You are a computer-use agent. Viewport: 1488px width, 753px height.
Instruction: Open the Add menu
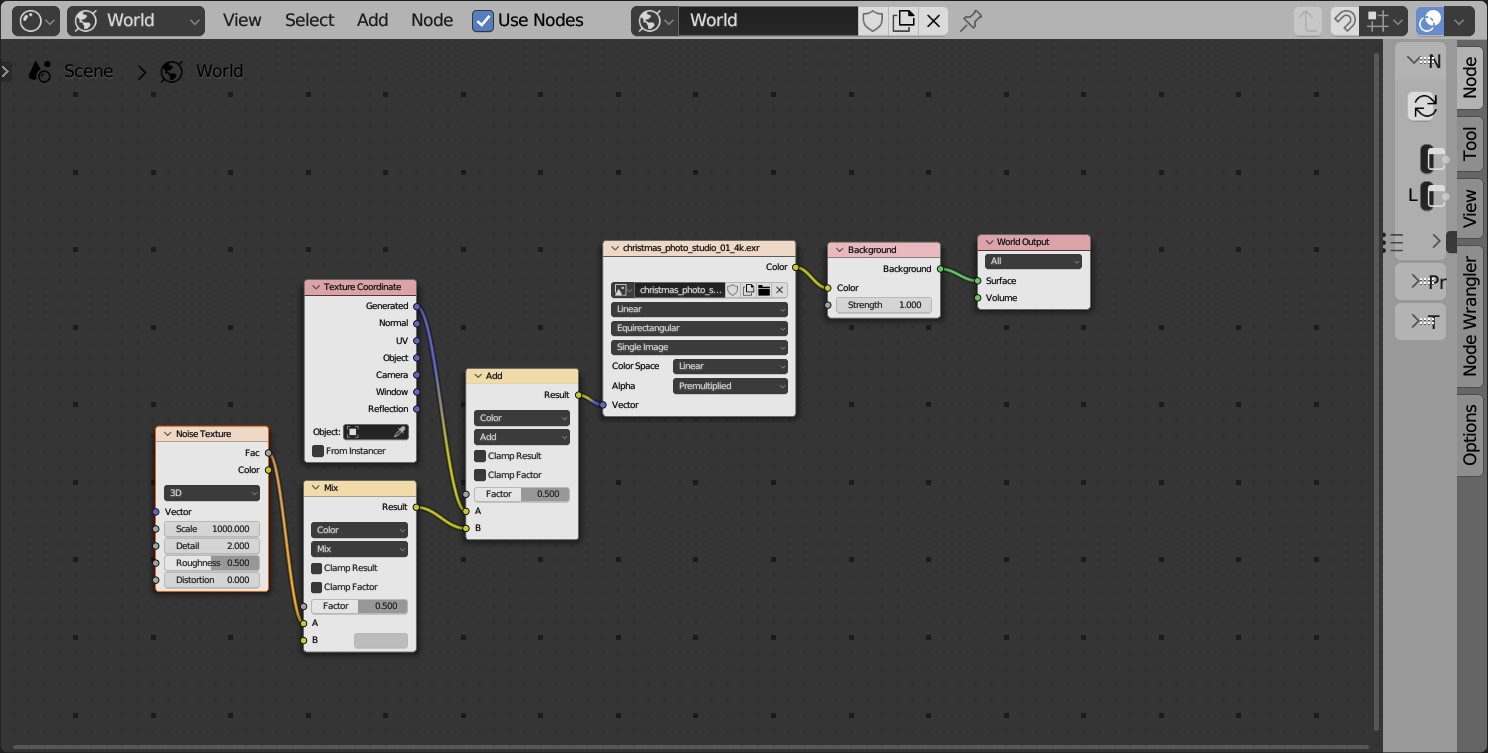(x=372, y=20)
